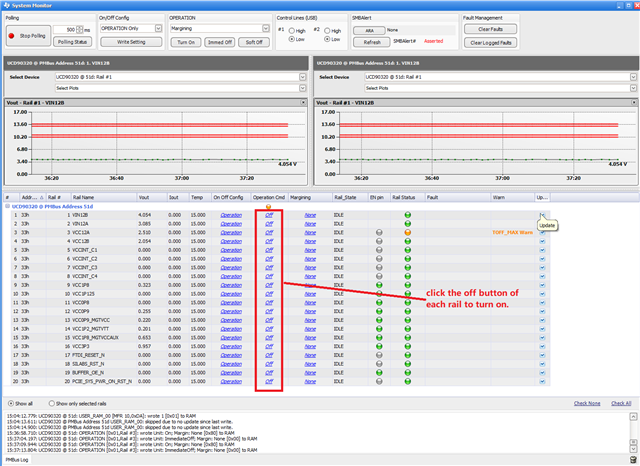
Task: Open left panel Select Plots dropdown
Action: click(302, 88)
